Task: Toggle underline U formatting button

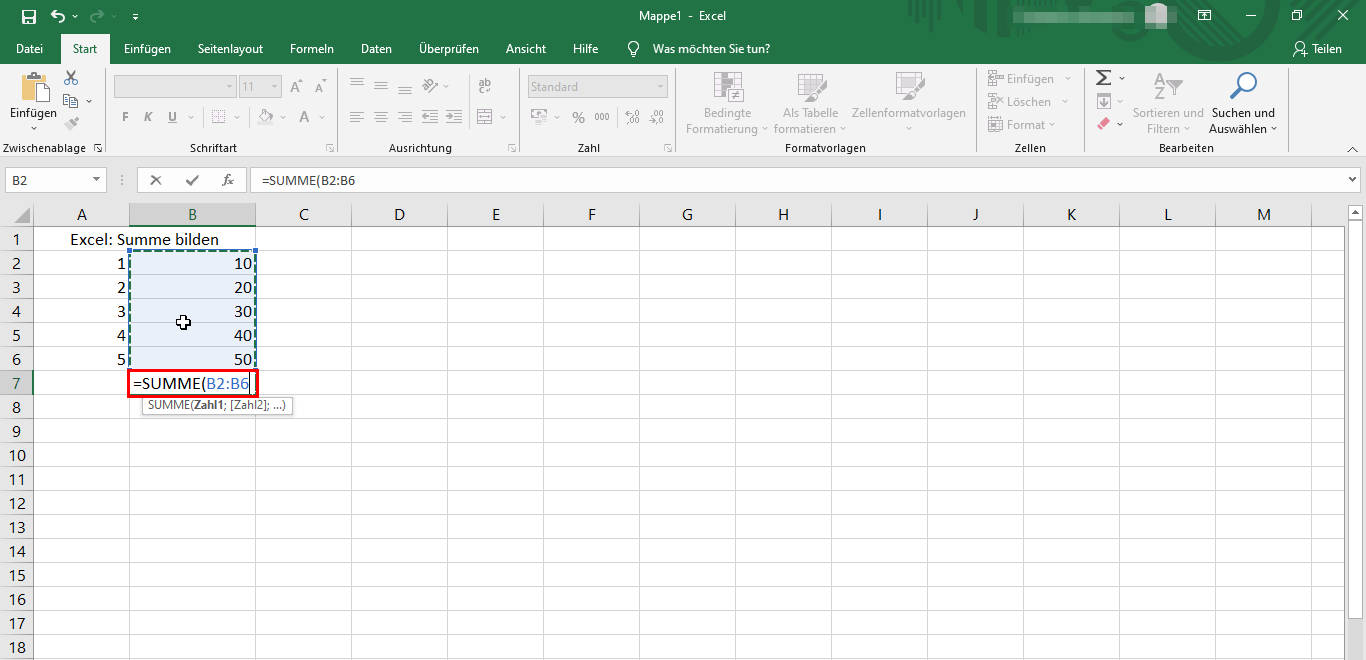Action: coord(172,117)
